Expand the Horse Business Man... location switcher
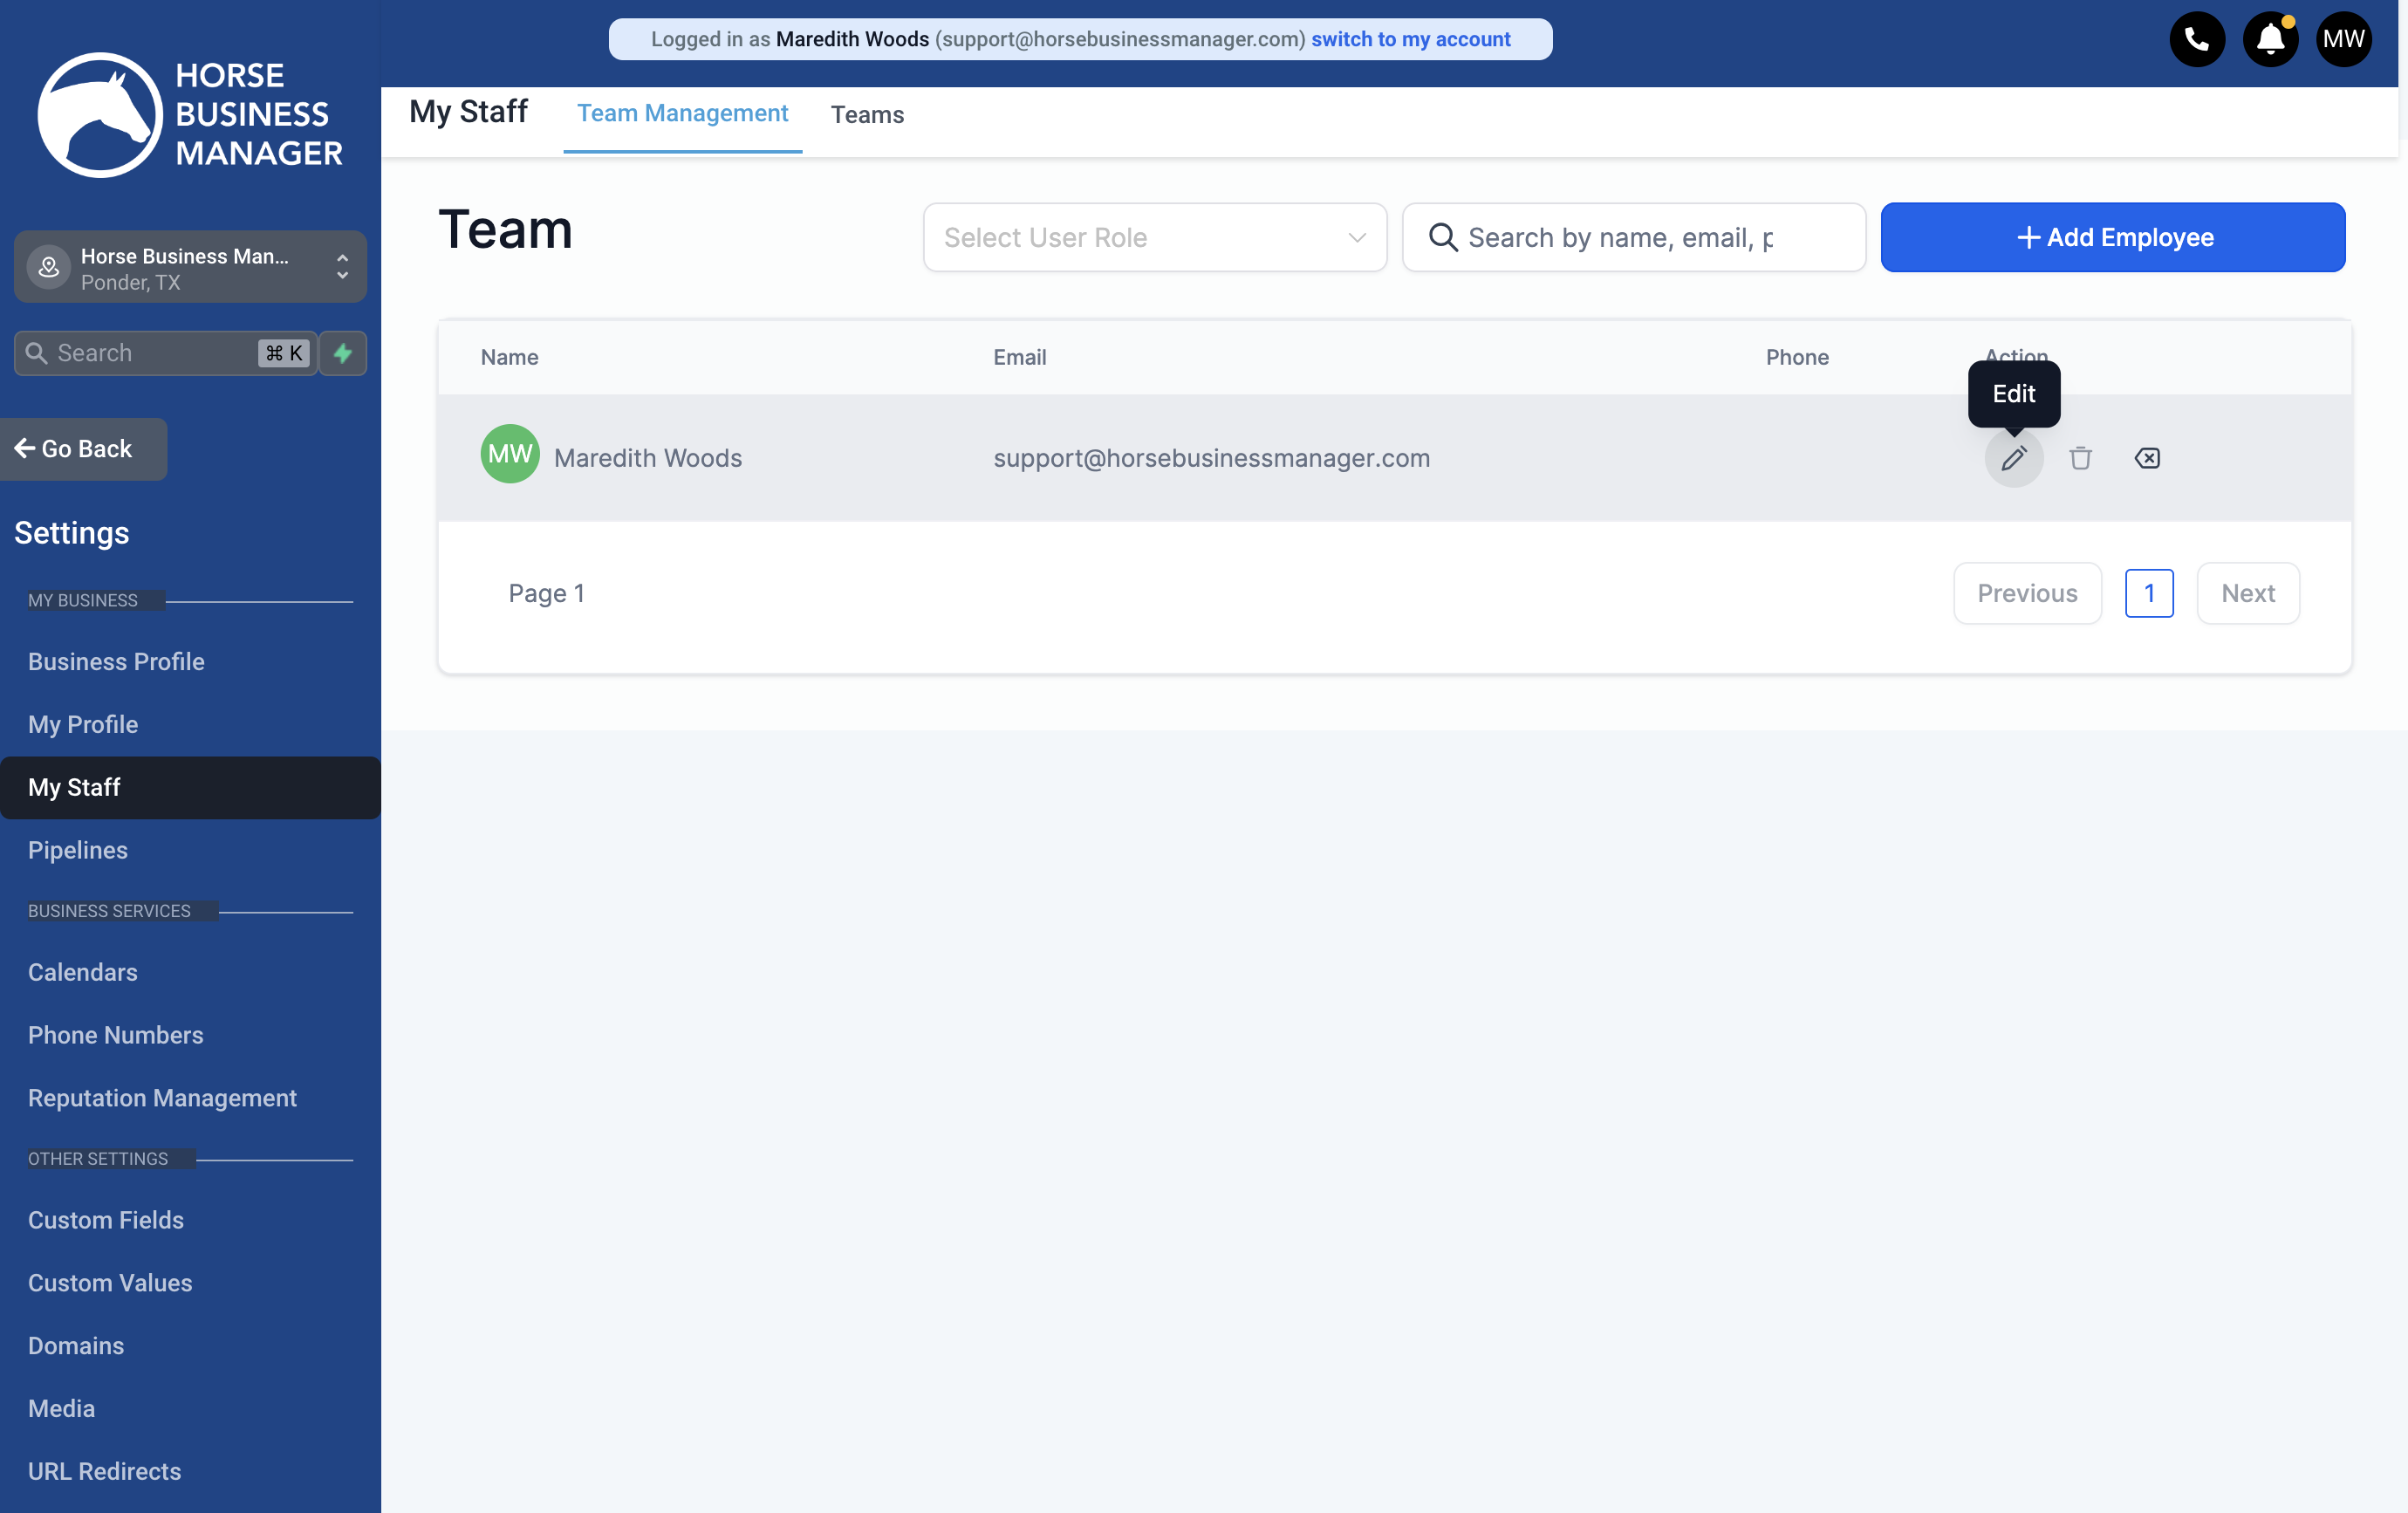This screenshot has height=1513, width=2408. pyautogui.click(x=190, y=268)
